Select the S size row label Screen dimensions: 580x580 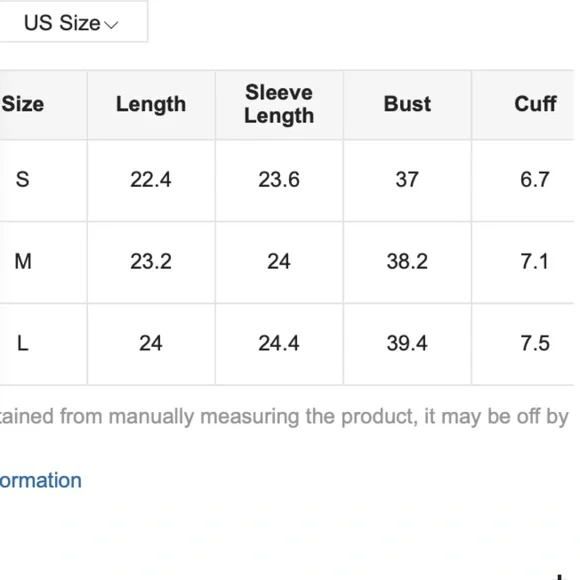23,180
